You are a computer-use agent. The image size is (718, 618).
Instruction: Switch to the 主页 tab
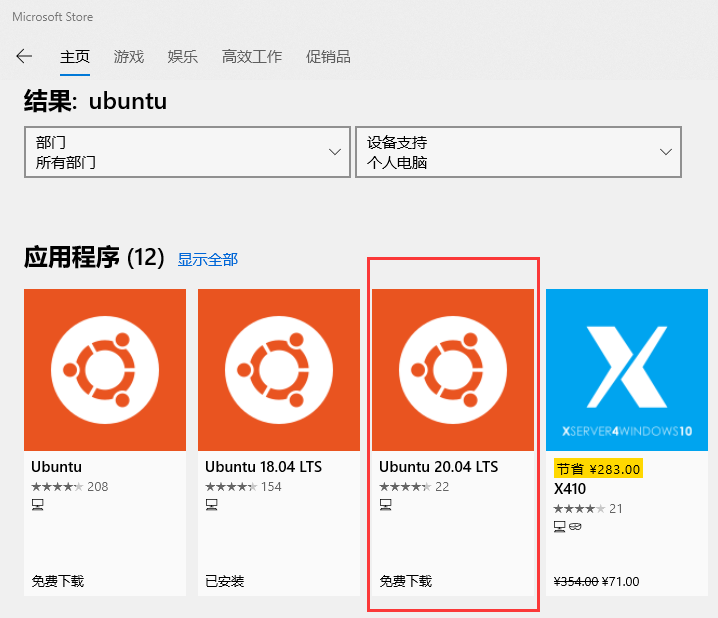75,56
